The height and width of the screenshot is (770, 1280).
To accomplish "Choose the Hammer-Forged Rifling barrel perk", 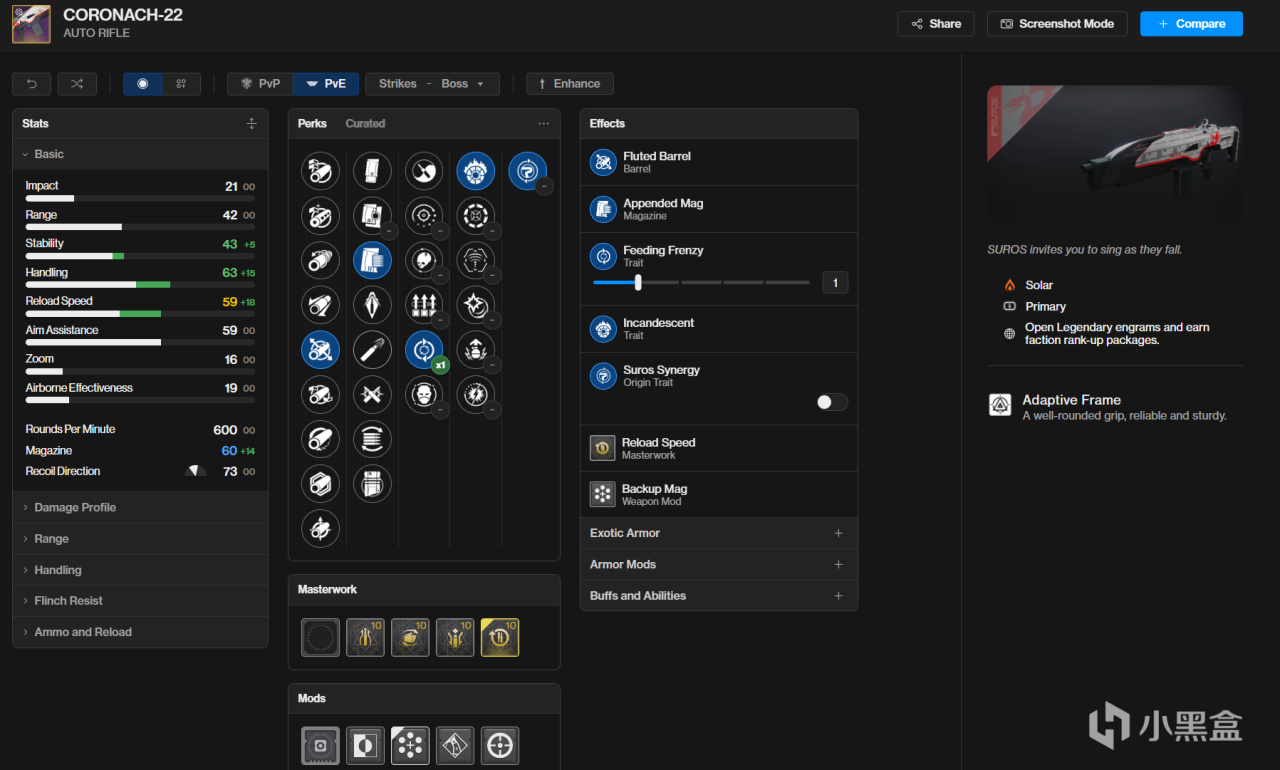I will [320, 439].
